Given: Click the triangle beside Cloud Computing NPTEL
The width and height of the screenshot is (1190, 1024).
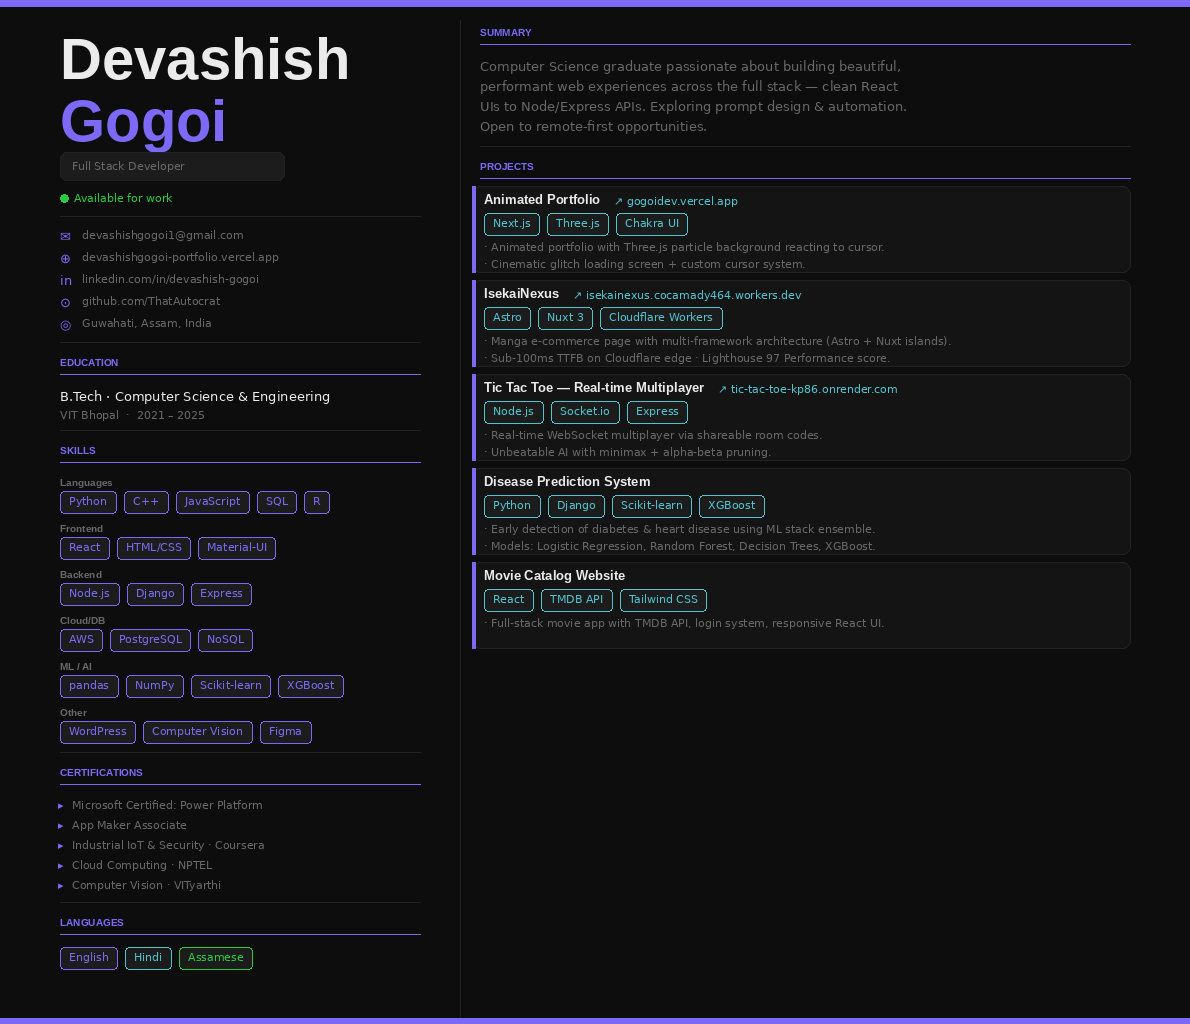Looking at the screenshot, I should click(61, 865).
